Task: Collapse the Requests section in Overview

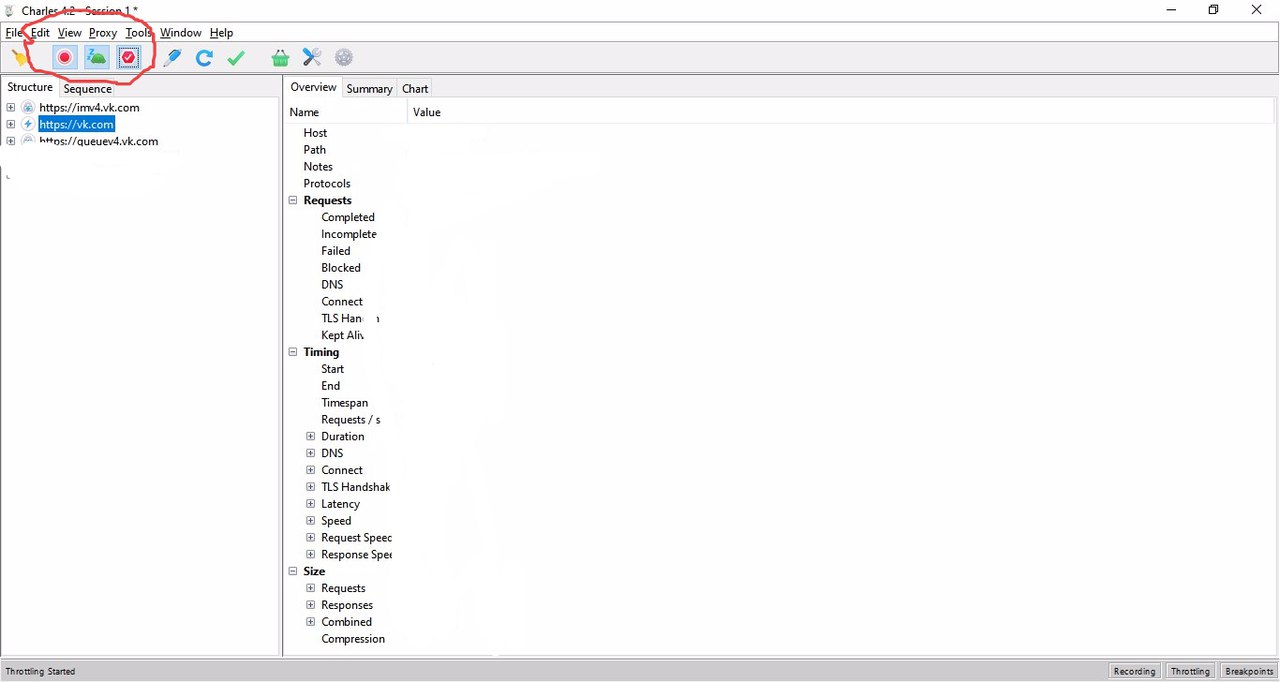Action: coord(293,201)
